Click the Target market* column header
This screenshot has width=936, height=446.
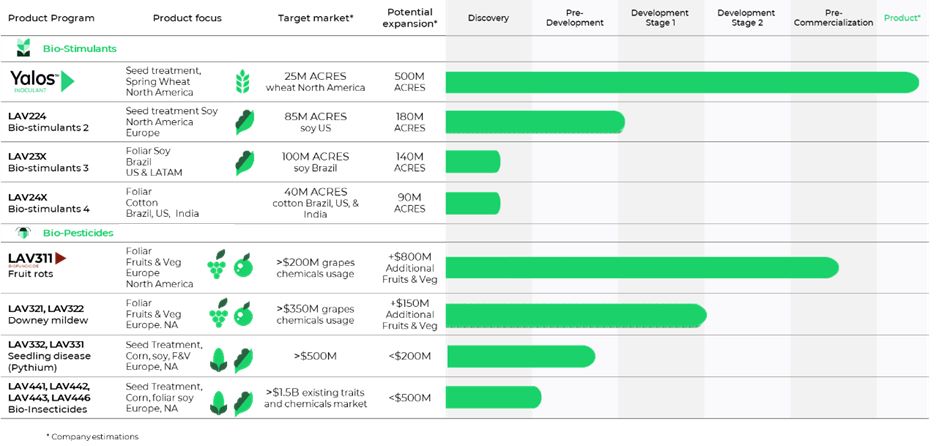pos(315,18)
